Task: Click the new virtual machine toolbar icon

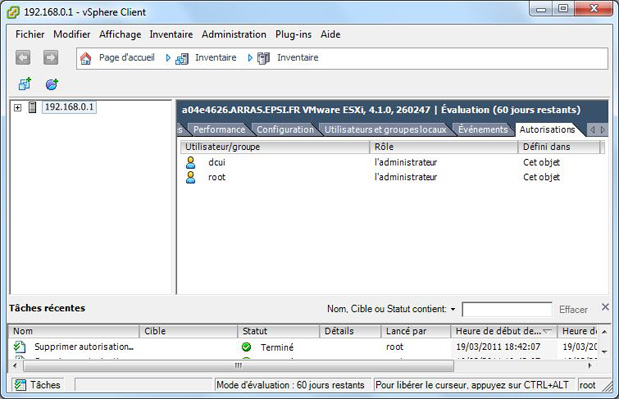Action: (24, 84)
